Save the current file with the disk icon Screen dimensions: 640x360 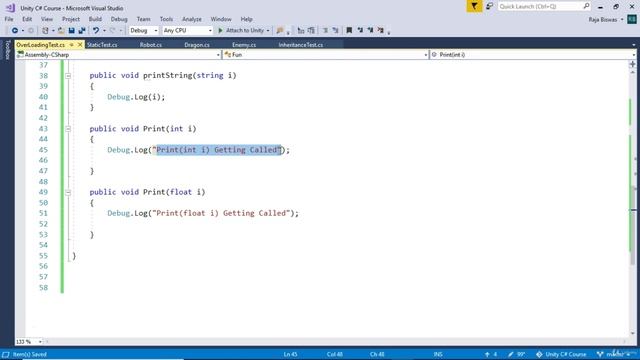coord(71,31)
